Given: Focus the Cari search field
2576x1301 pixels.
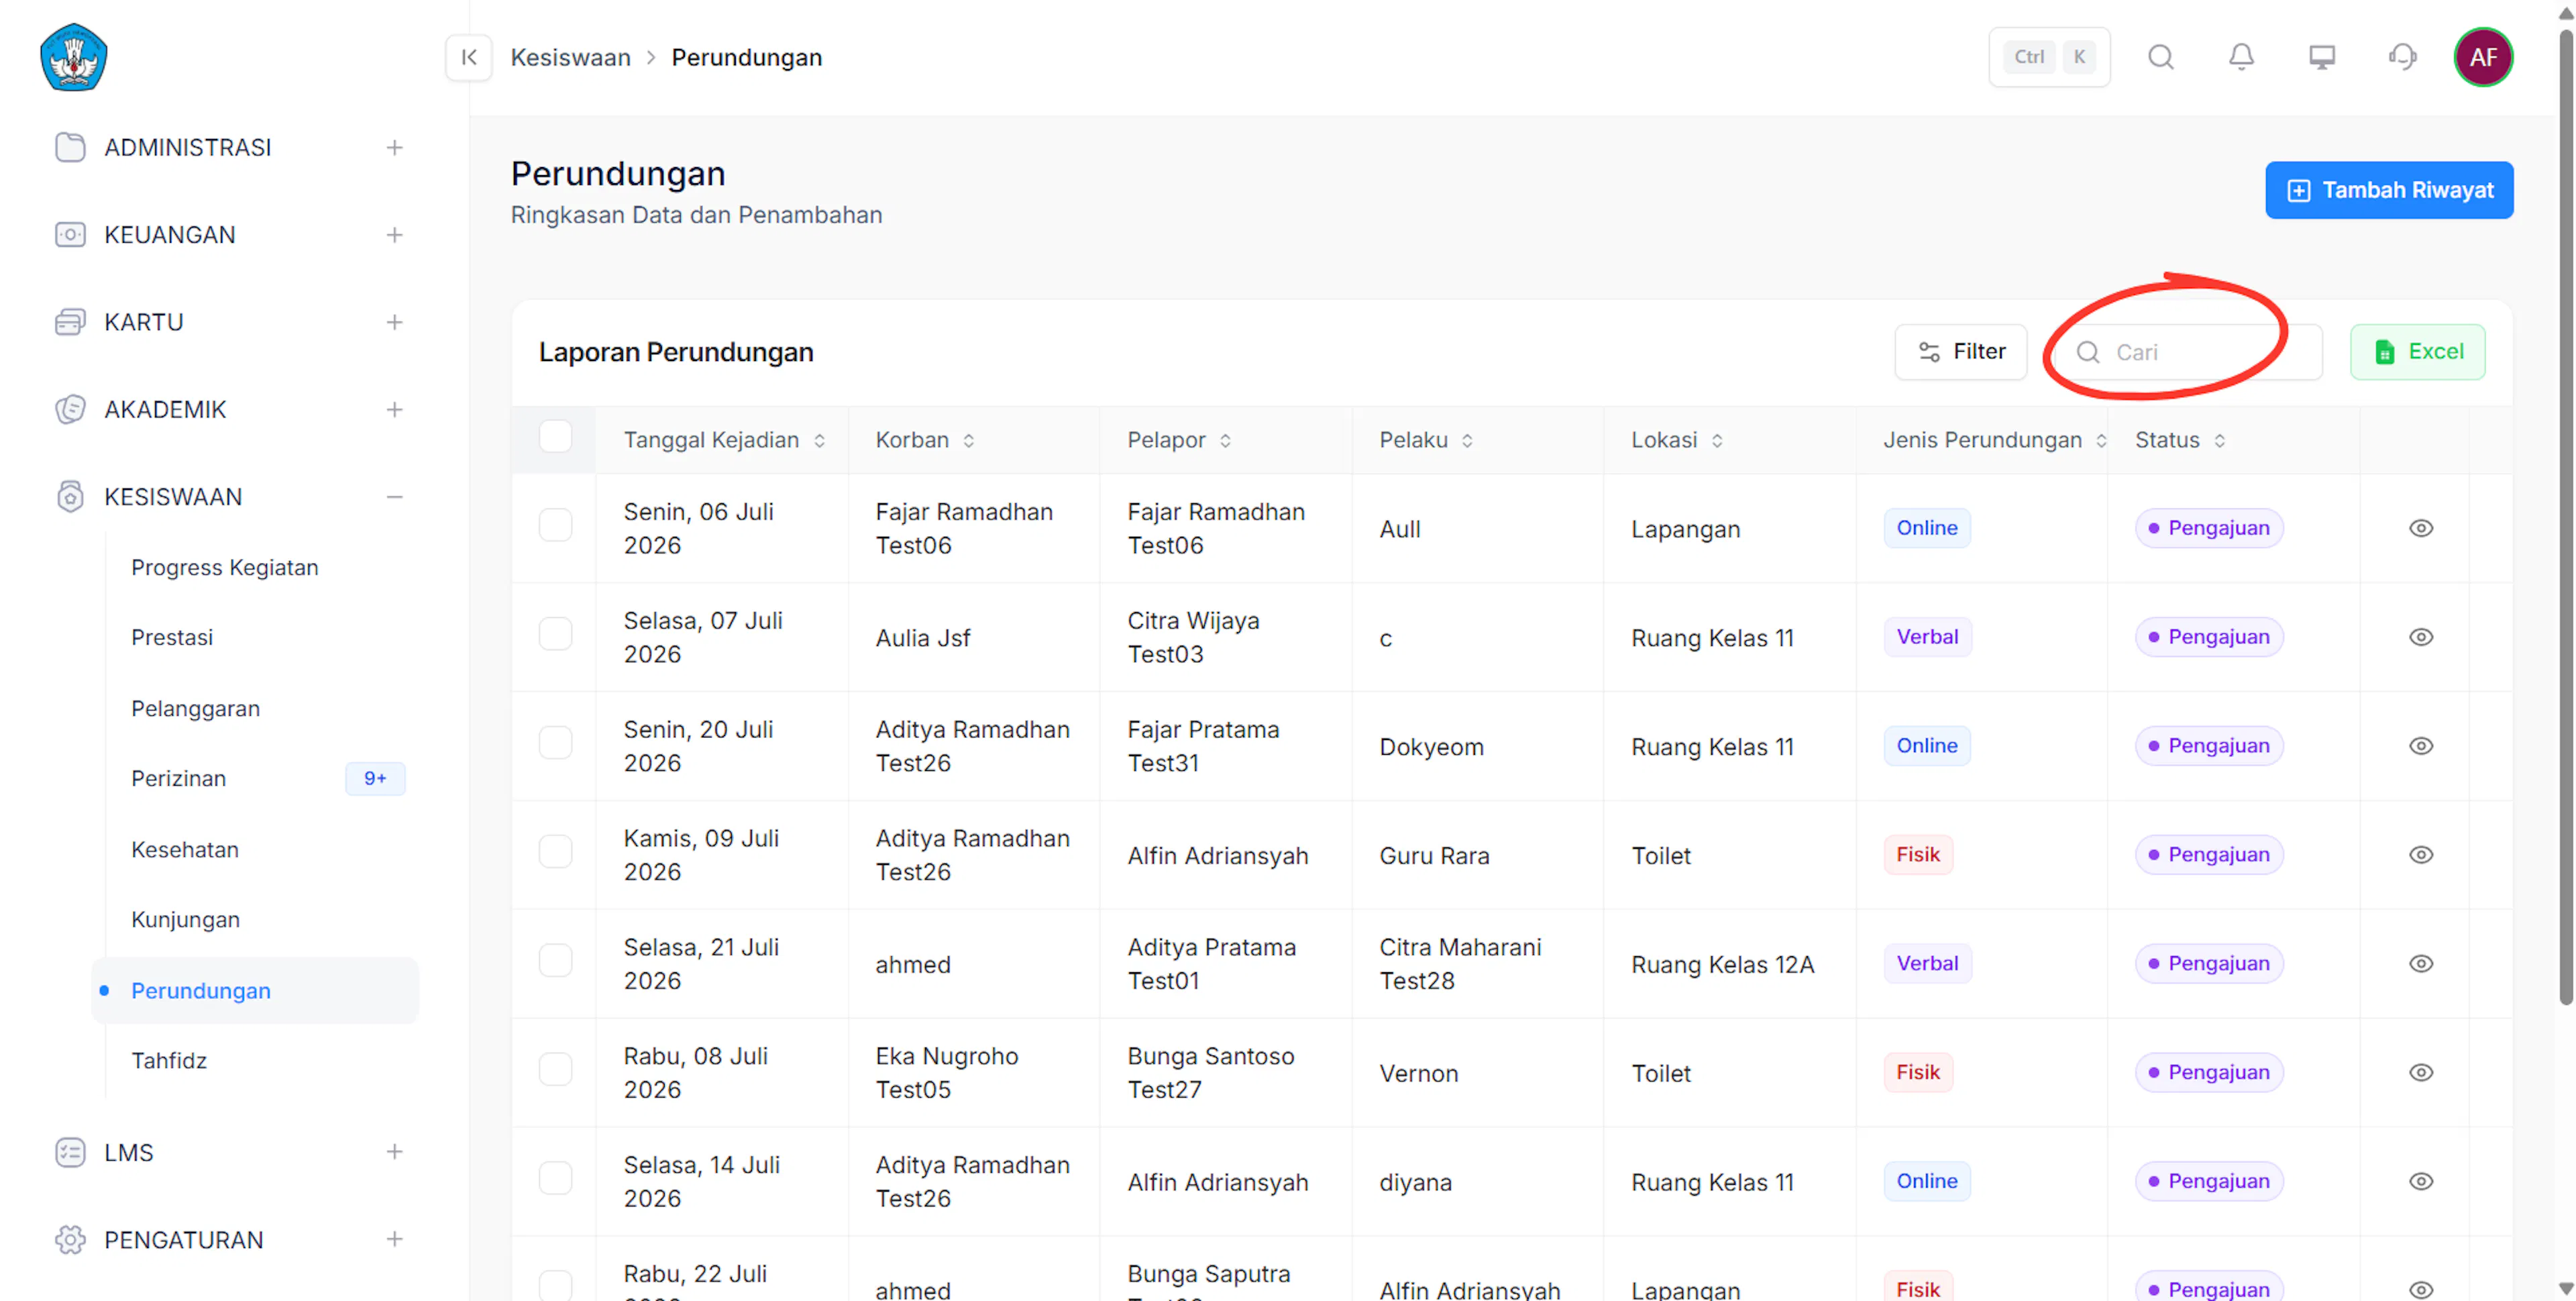Looking at the screenshot, I should pos(2190,352).
